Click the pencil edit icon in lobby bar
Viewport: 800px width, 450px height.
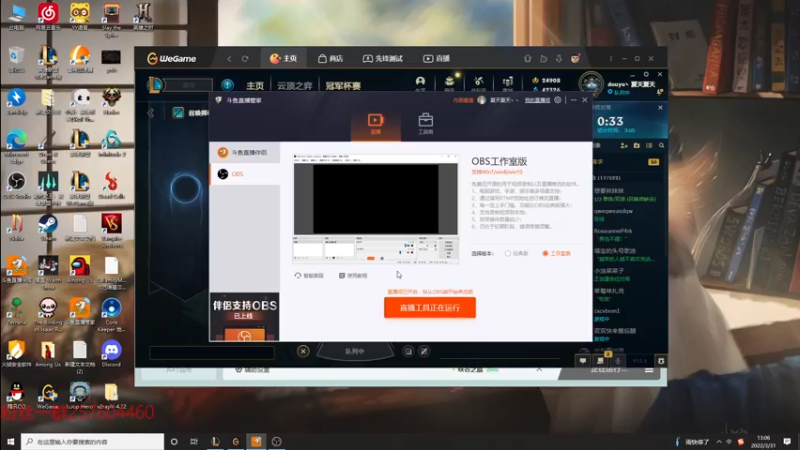pyautogui.click(x=424, y=351)
